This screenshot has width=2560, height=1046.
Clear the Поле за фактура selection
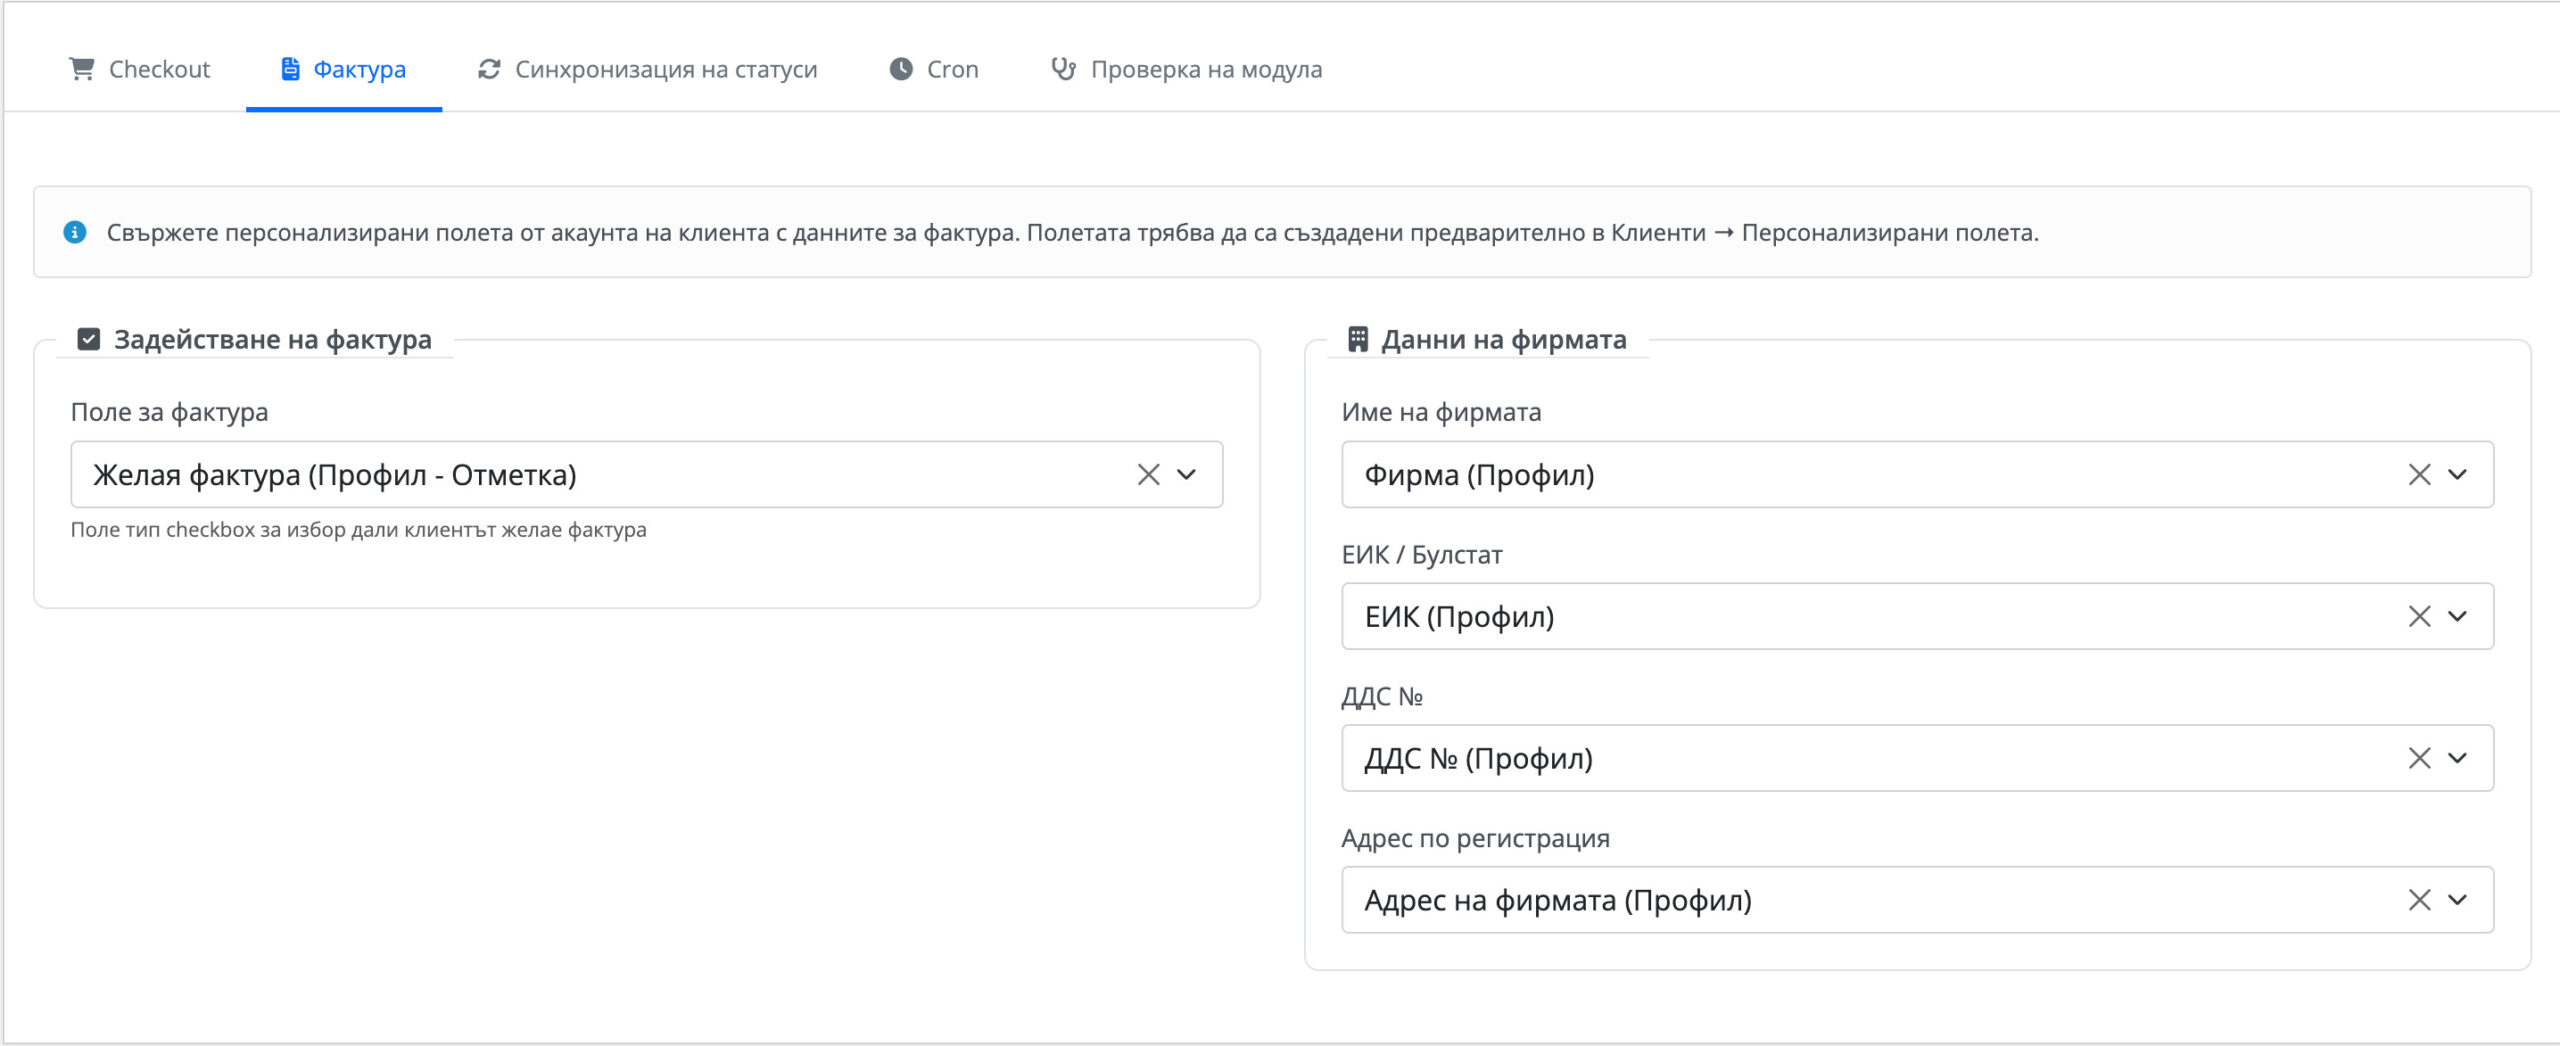tap(1148, 474)
